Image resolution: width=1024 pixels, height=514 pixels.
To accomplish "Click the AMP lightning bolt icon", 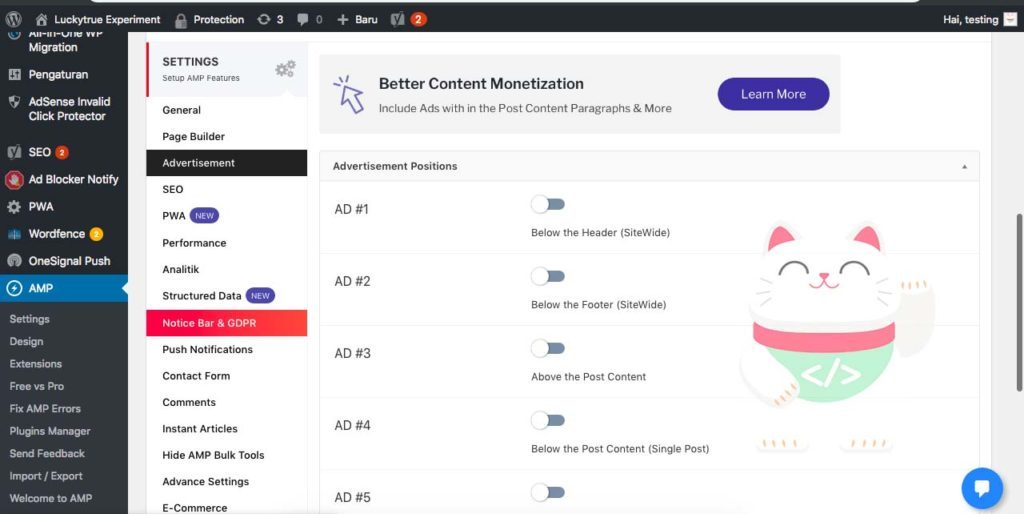I will pos(14,288).
